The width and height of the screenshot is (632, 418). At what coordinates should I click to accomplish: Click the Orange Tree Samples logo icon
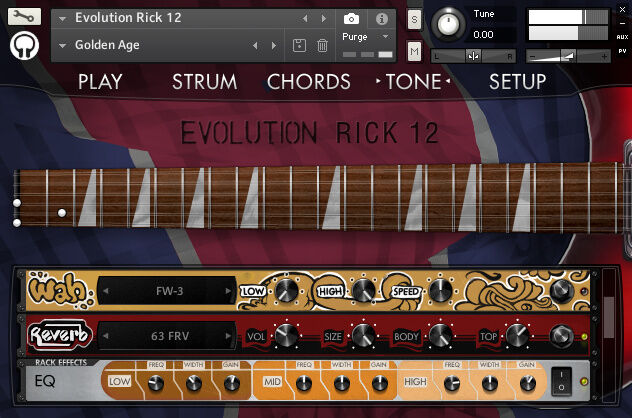pyautogui.click(x=25, y=46)
